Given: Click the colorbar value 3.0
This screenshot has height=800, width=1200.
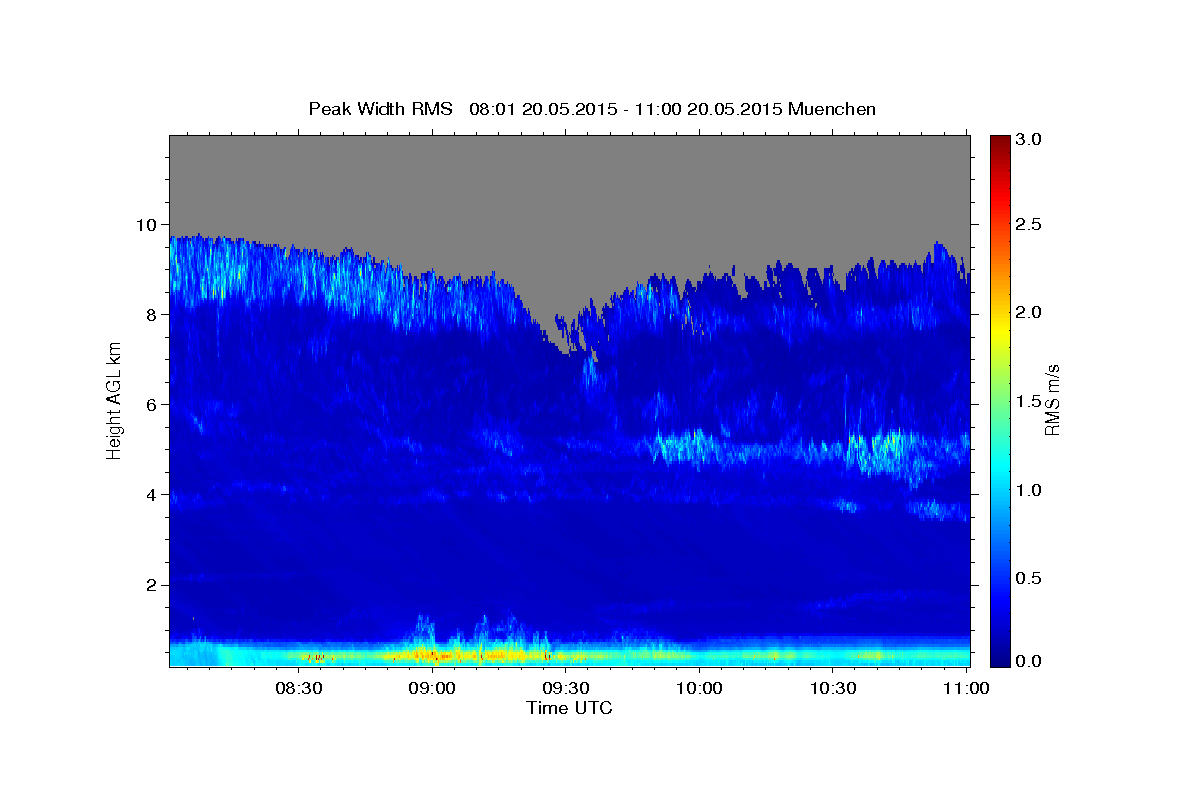Looking at the screenshot, I should pyautogui.click(x=1028, y=139).
